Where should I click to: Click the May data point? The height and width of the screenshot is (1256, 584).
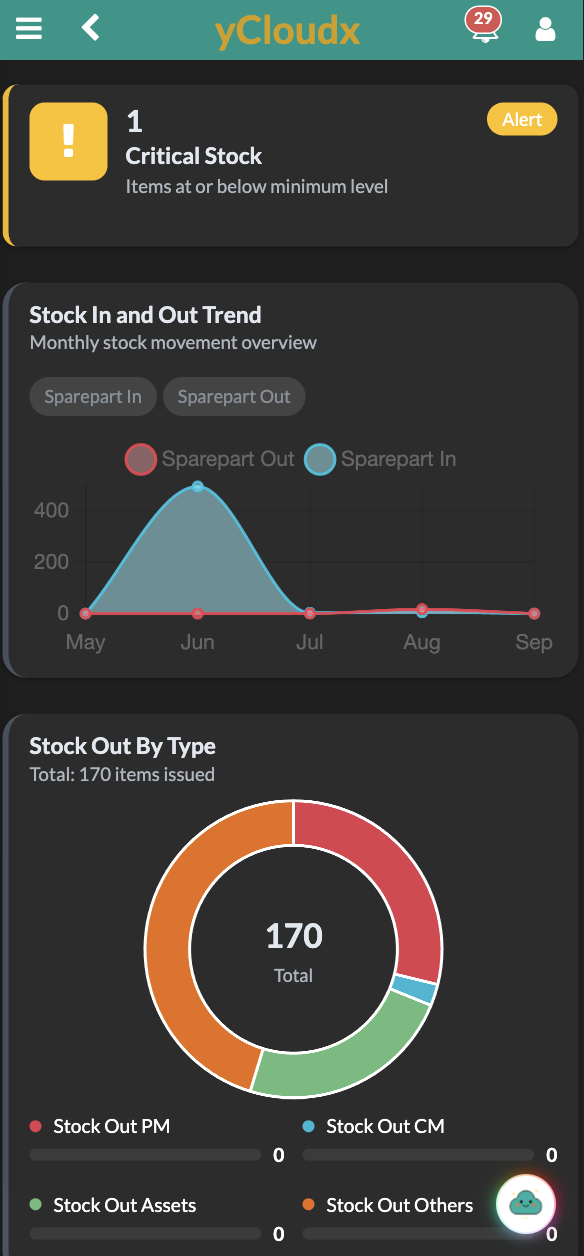[x=85, y=613]
